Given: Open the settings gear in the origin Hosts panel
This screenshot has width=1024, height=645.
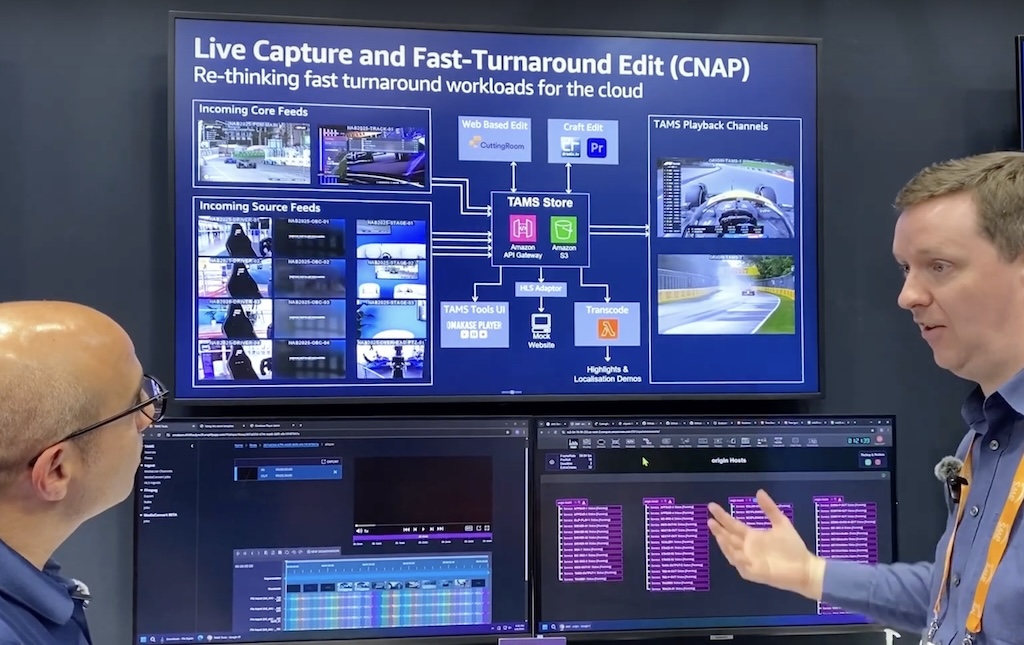Looking at the screenshot, I should point(883,475).
